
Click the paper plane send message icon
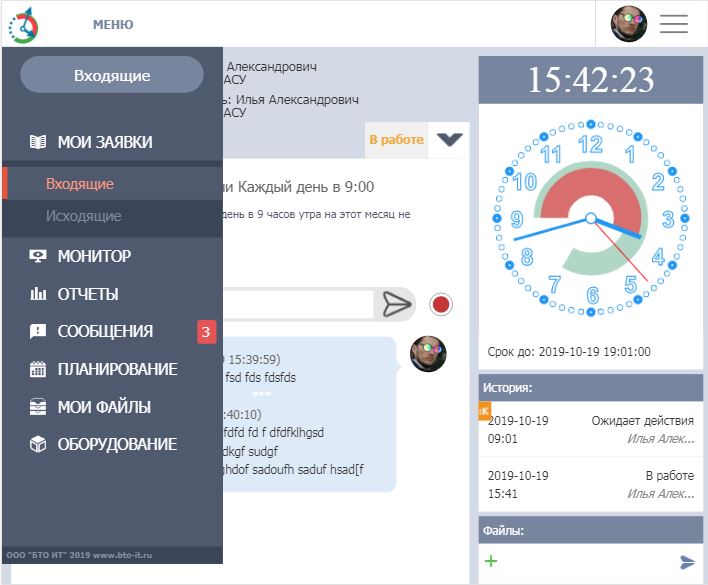[x=397, y=304]
